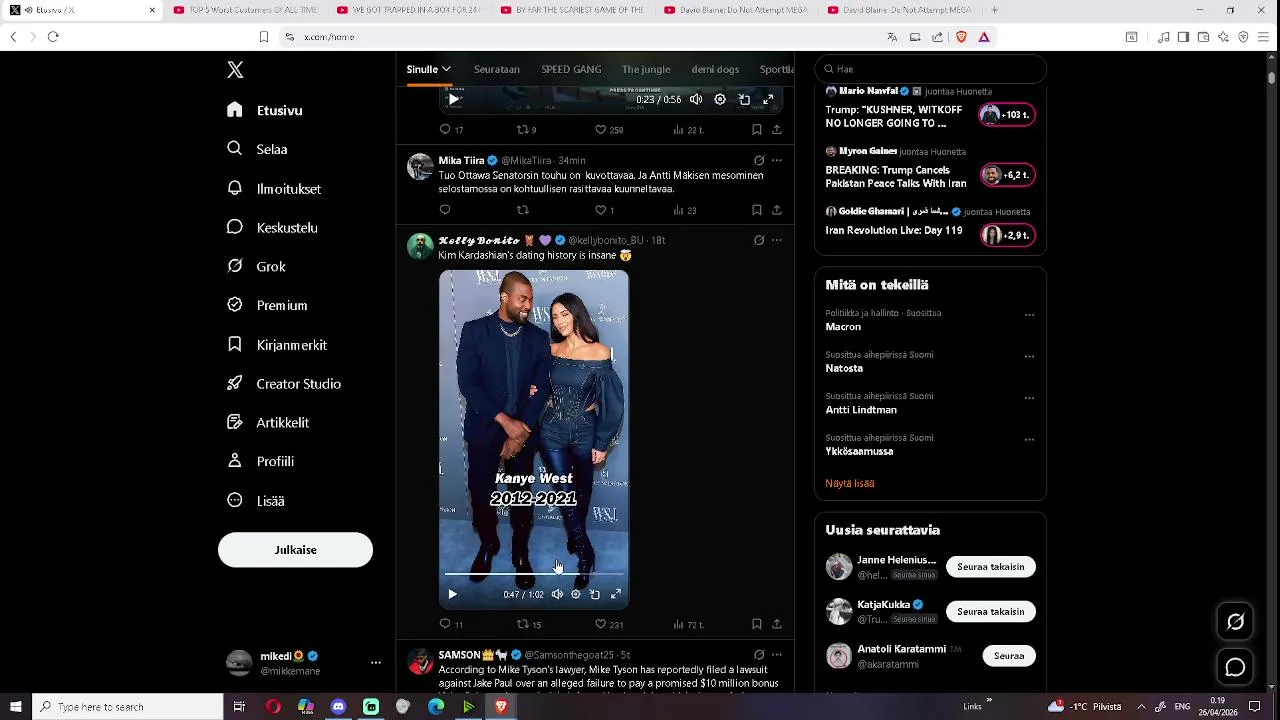Toggle Kanye West video picture-in-picture
The image size is (1280, 720).
[595, 594]
